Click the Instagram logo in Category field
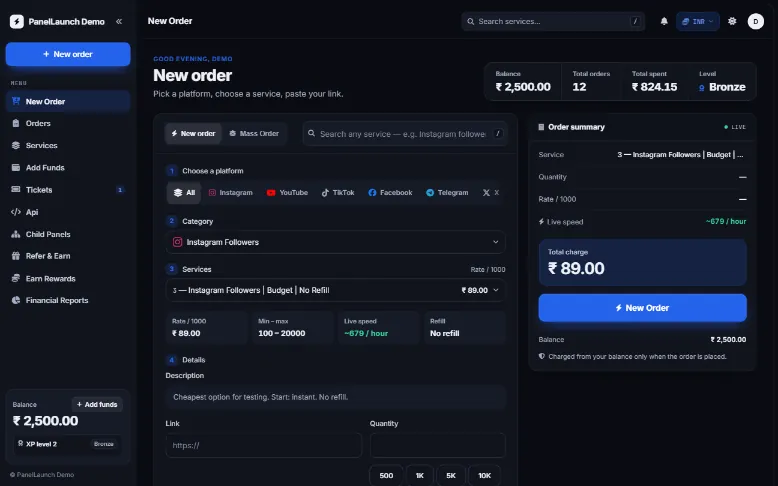The height and width of the screenshot is (486, 778). (x=177, y=242)
